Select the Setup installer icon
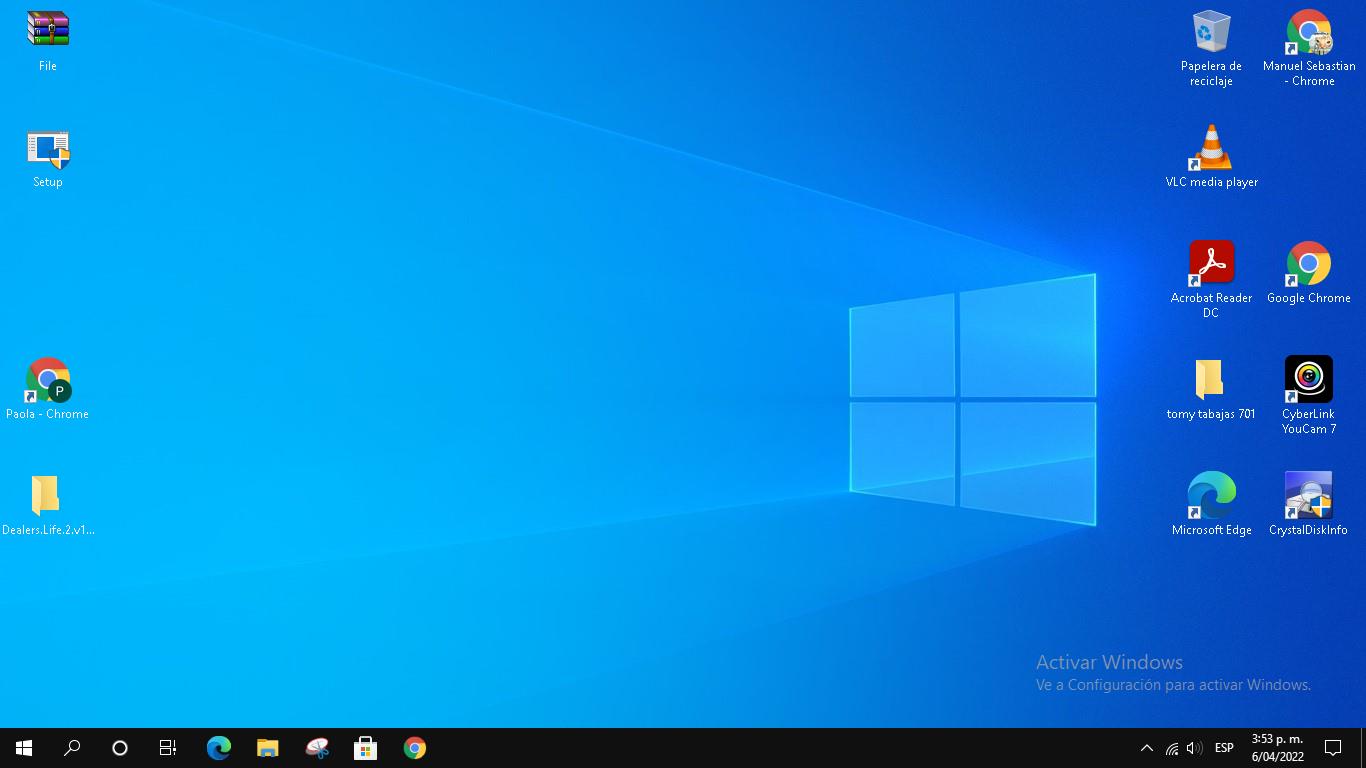This screenshot has width=1366, height=768. 47,150
